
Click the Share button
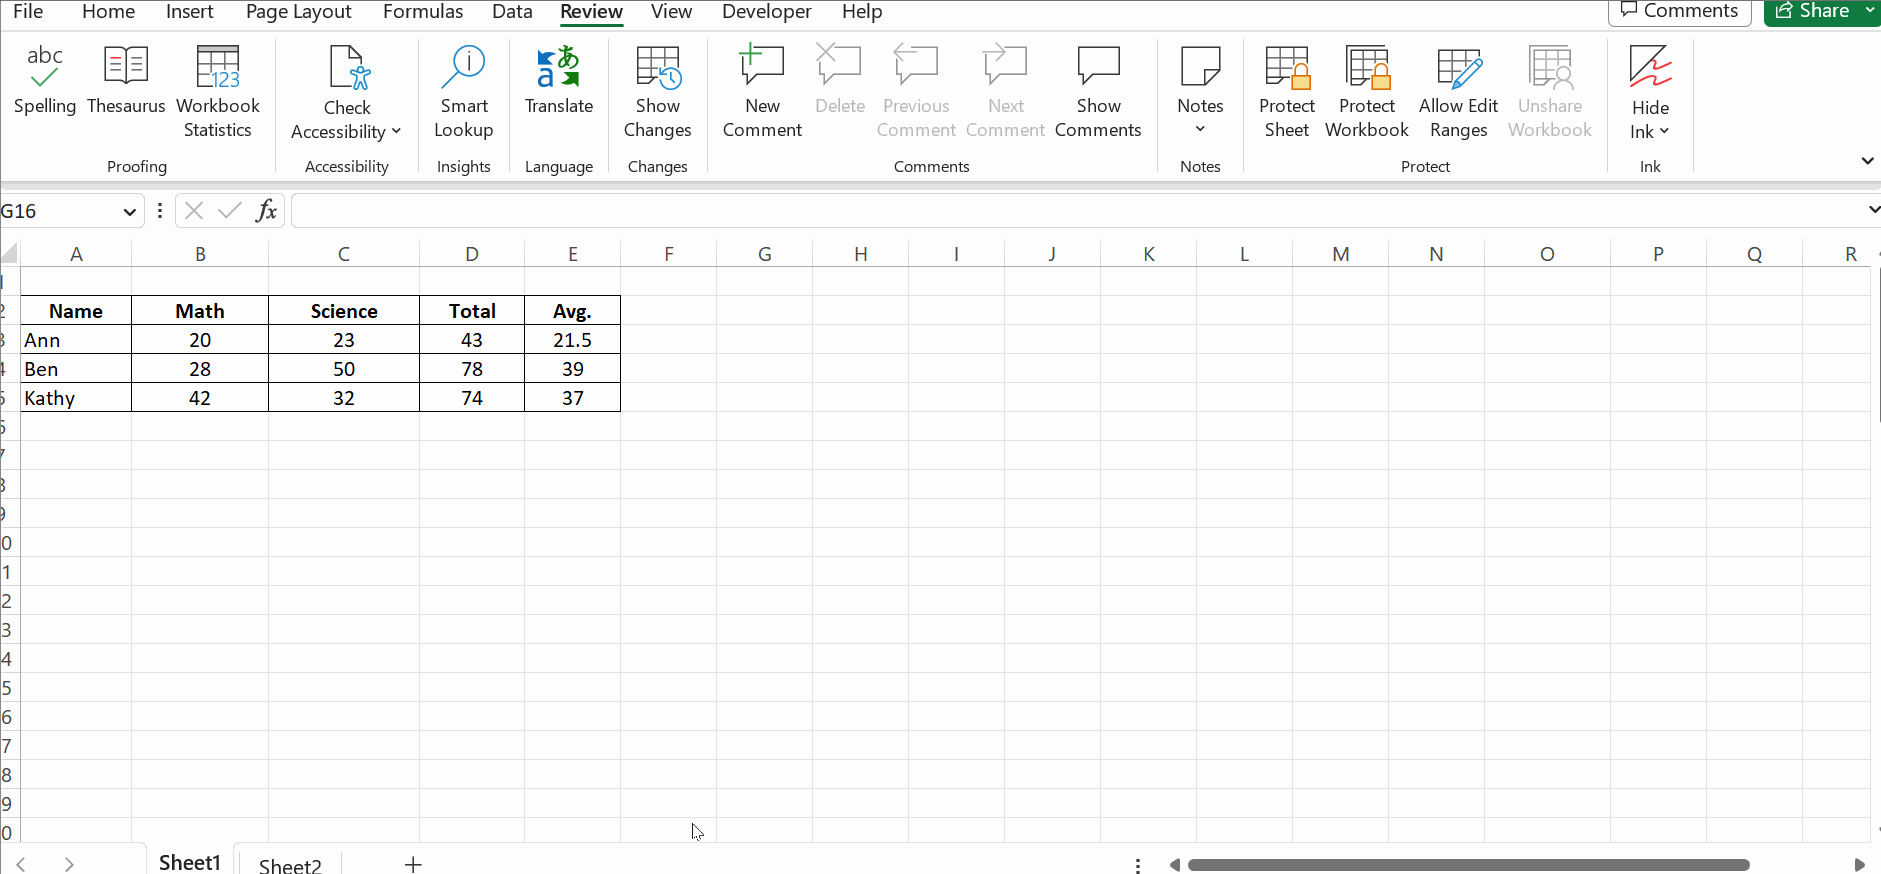tap(1813, 11)
